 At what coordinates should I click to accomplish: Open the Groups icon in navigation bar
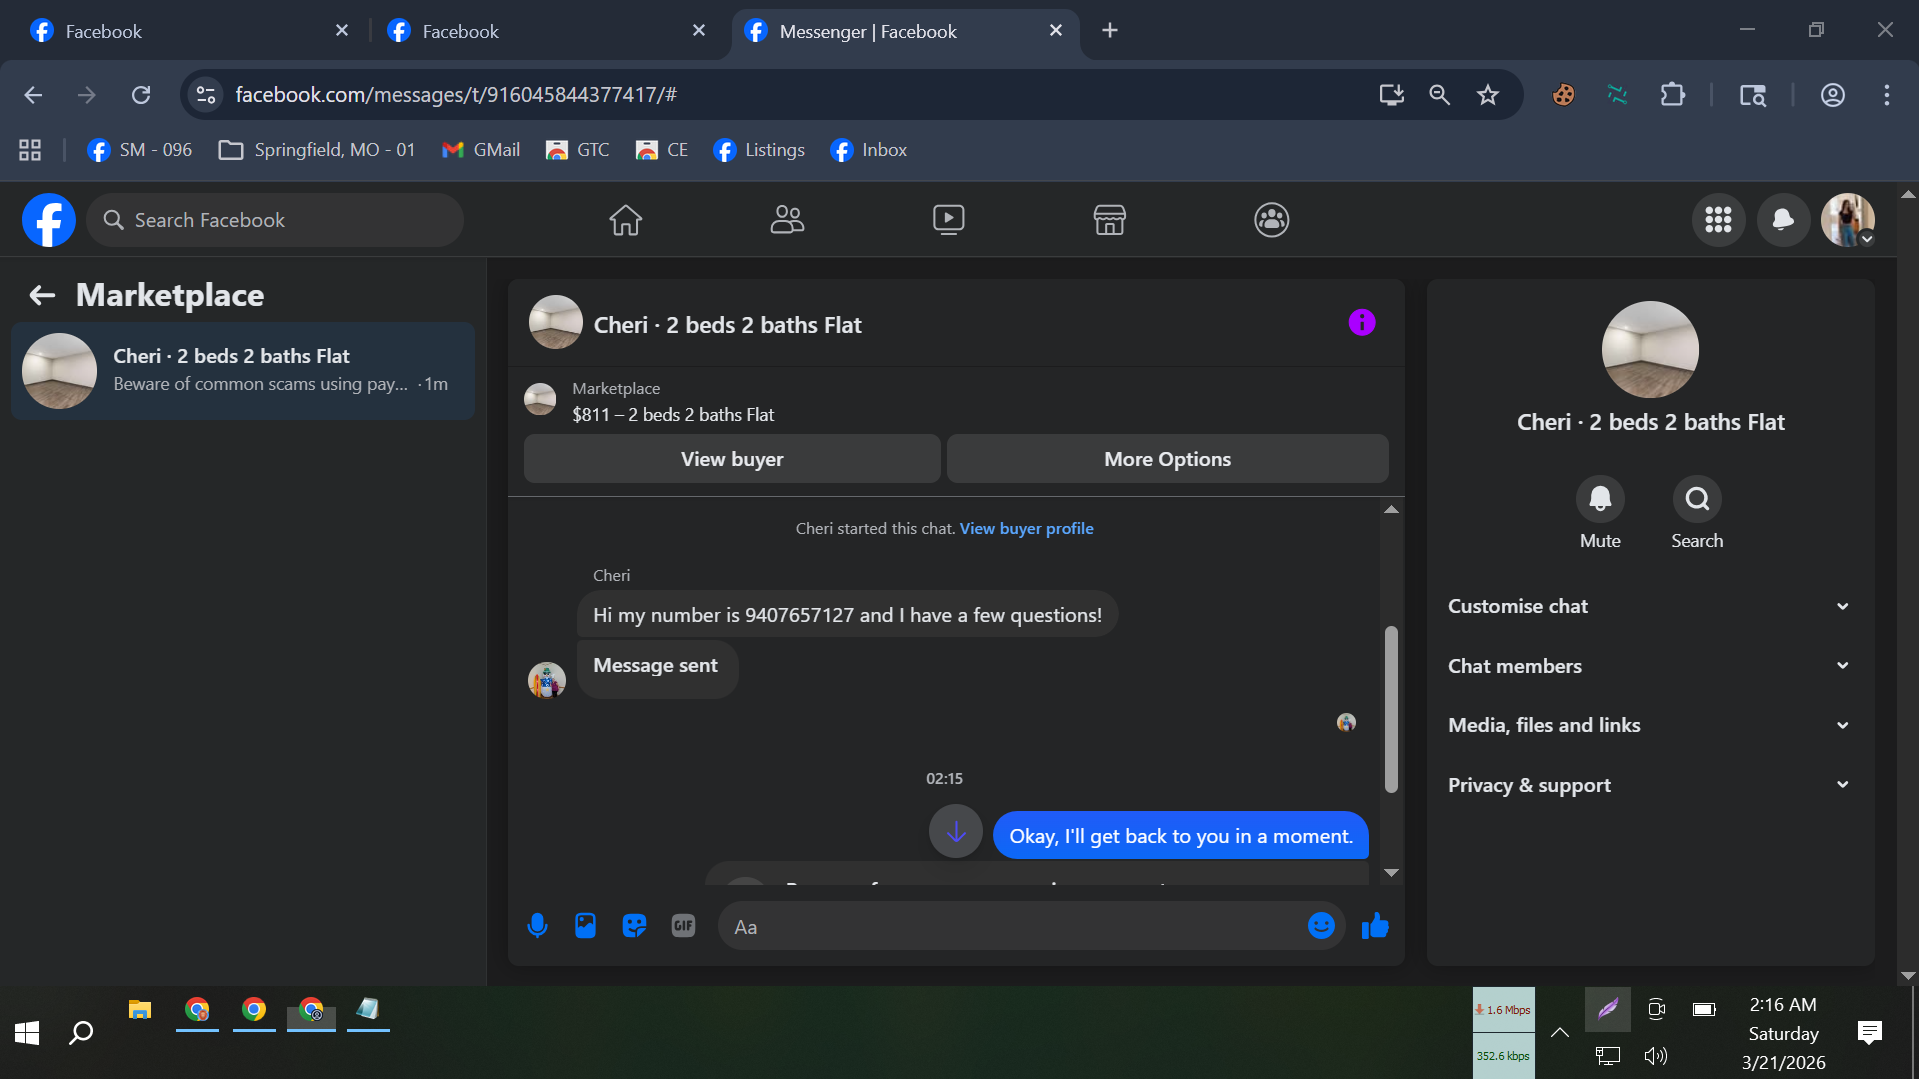click(1271, 220)
